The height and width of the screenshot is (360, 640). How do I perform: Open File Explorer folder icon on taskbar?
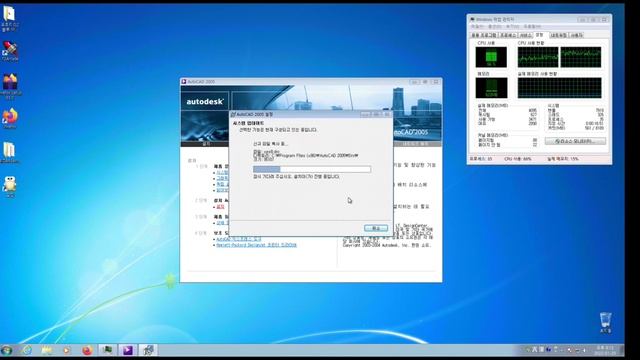(47, 350)
